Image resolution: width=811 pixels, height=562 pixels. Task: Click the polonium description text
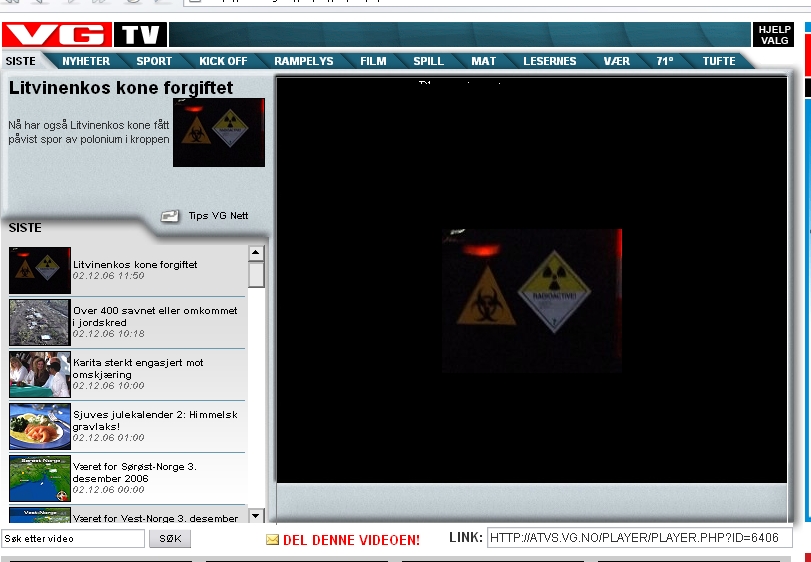click(x=89, y=132)
